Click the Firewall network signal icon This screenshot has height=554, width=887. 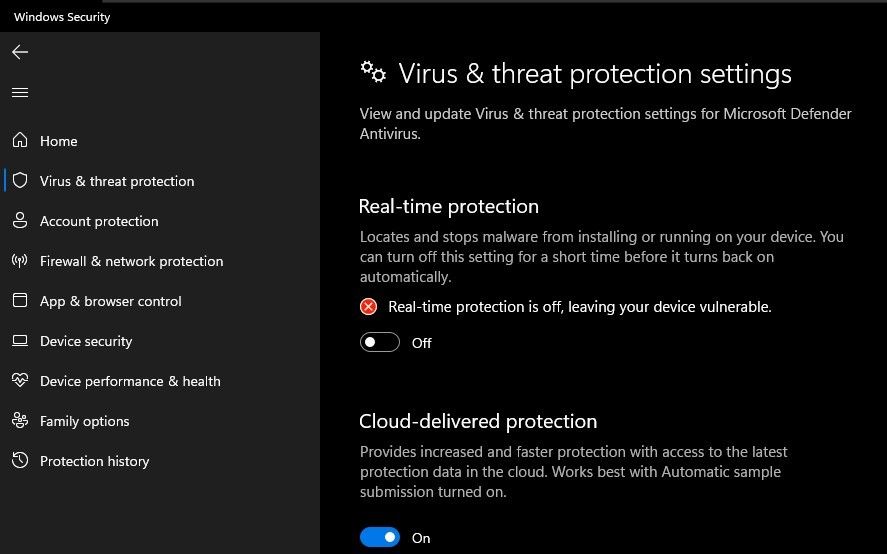click(x=20, y=261)
